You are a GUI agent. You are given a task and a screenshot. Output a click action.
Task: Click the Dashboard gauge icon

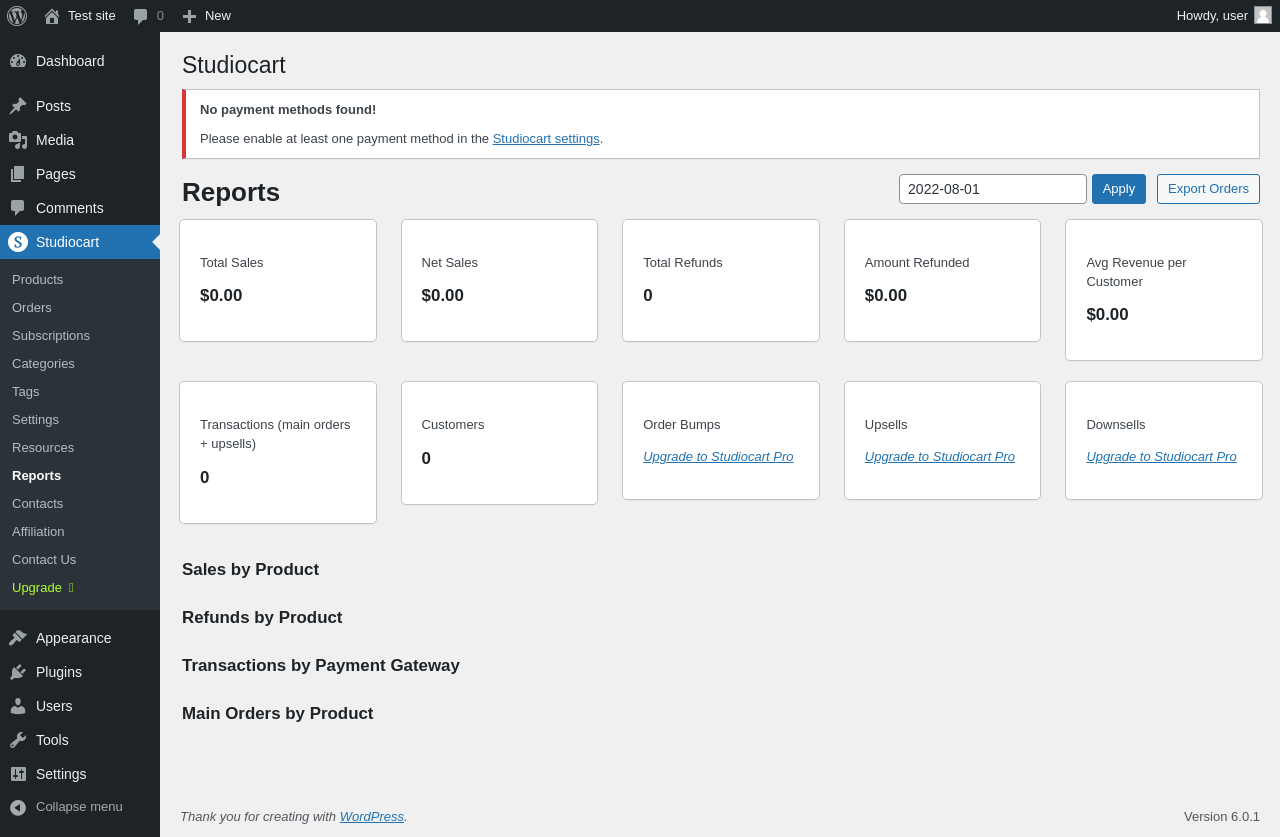(18, 61)
